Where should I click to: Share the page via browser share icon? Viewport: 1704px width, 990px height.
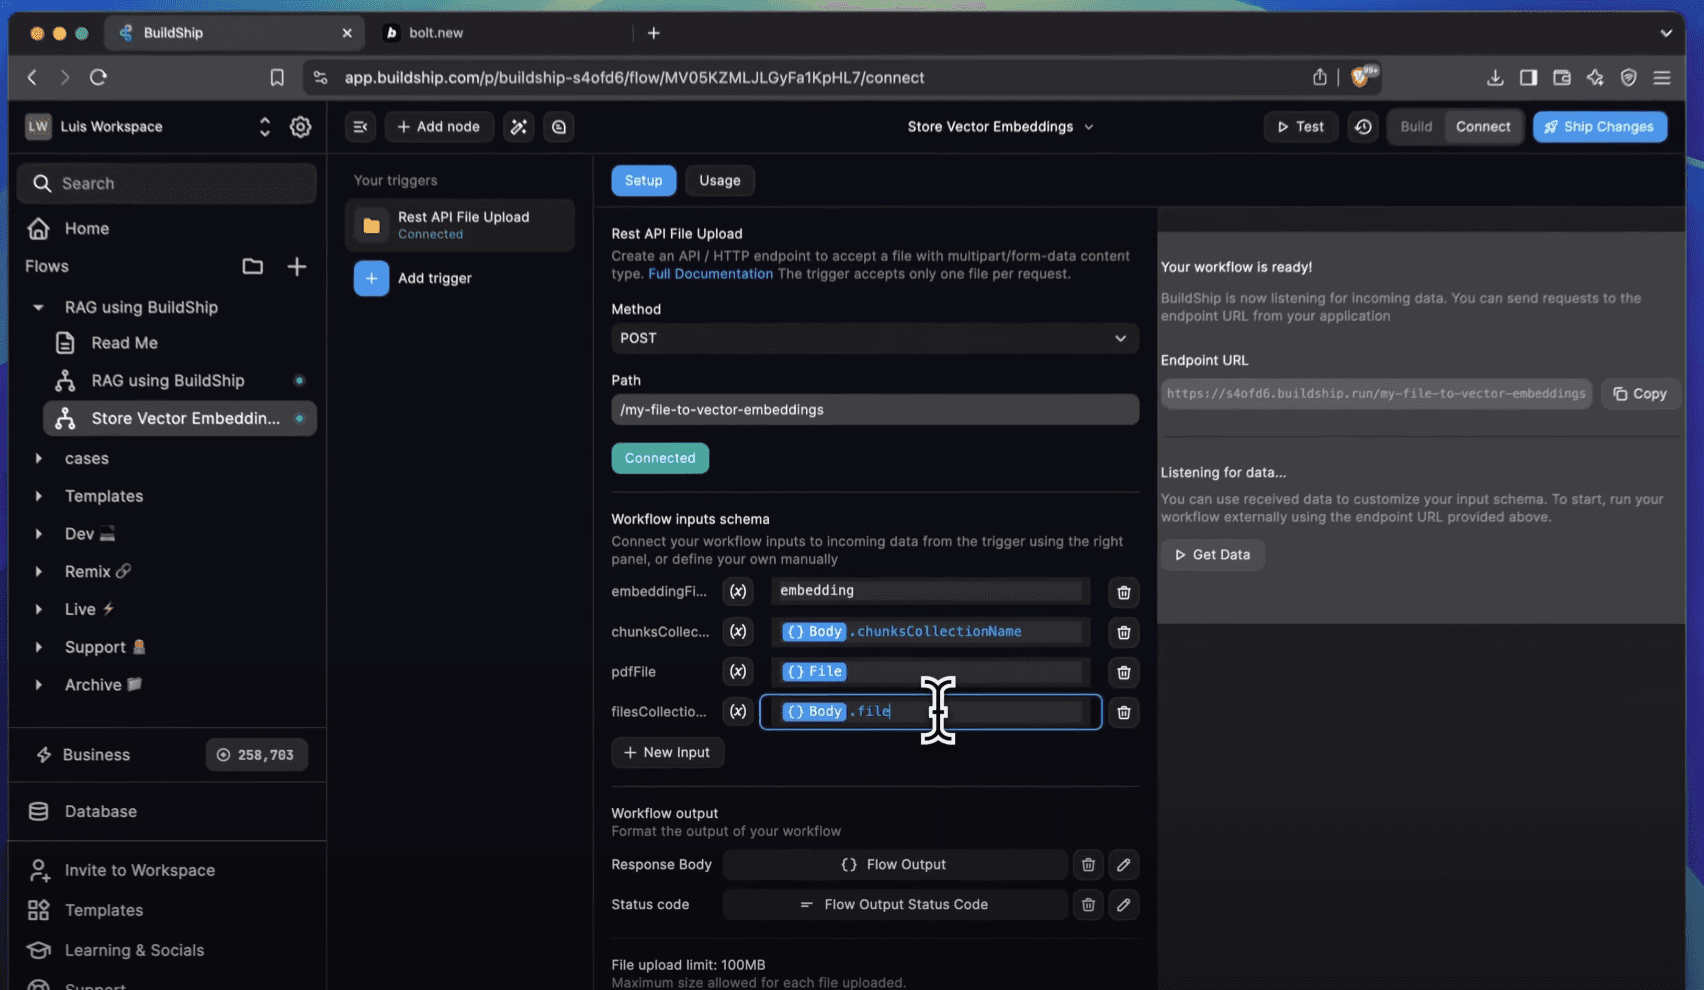tap(1320, 77)
